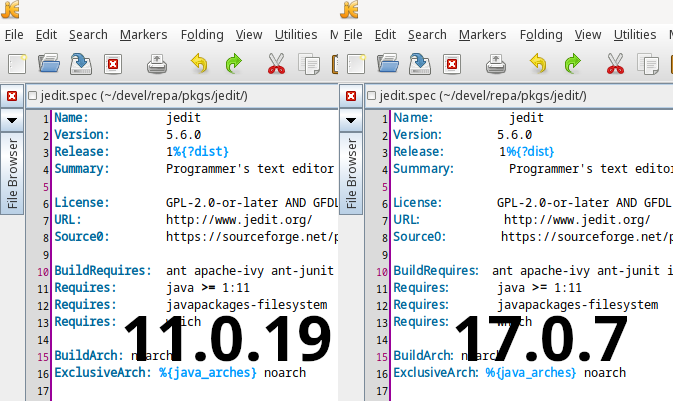Click New File icon in left window
The height and width of the screenshot is (401, 673).
point(16,65)
